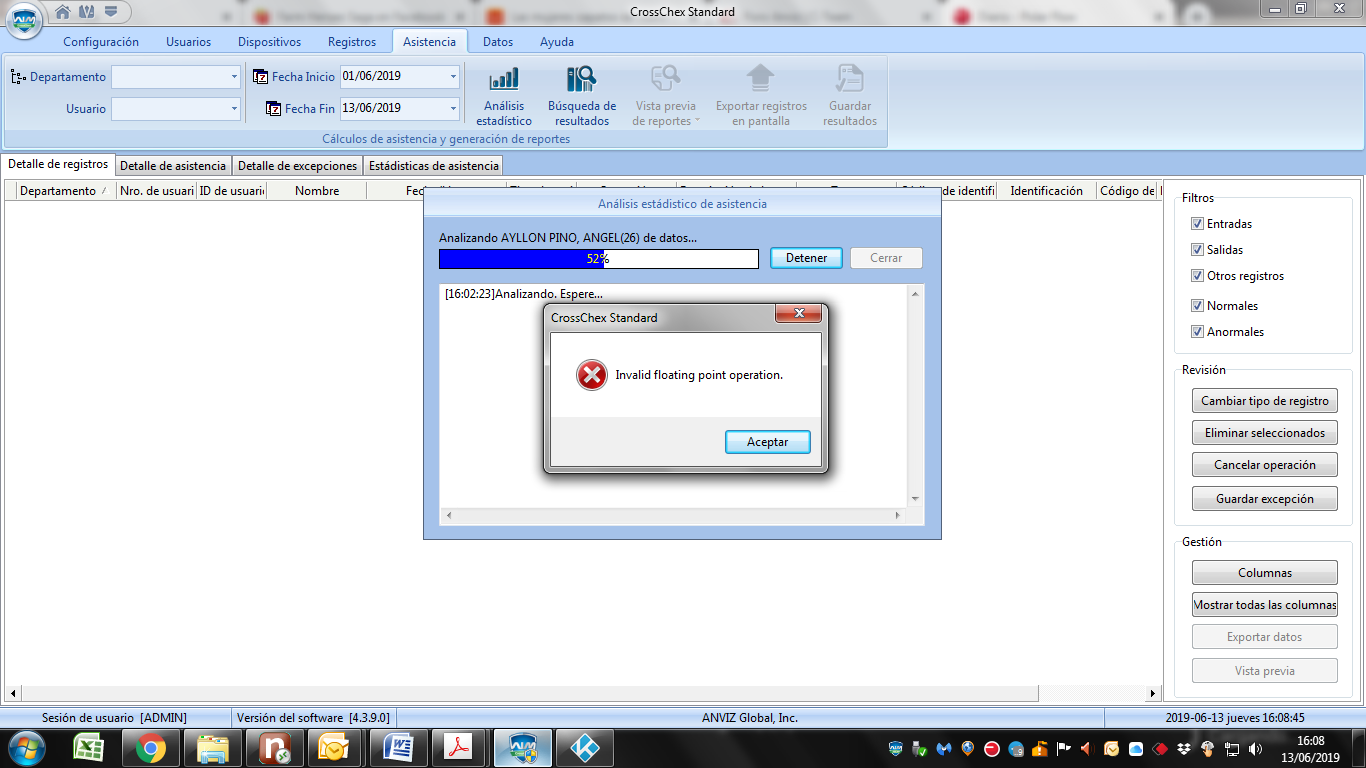This screenshot has width=1366, height=768.
Task: Toggle the Salidas filter checkbox
Action: point(1197,250)
